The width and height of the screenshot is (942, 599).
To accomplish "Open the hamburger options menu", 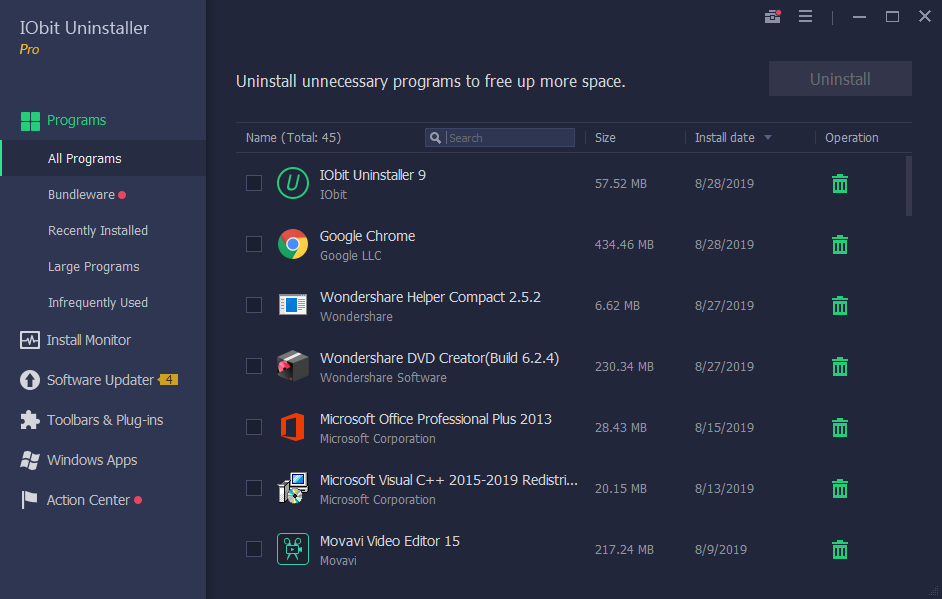I will pyautogui.click(x=806, y=16).
